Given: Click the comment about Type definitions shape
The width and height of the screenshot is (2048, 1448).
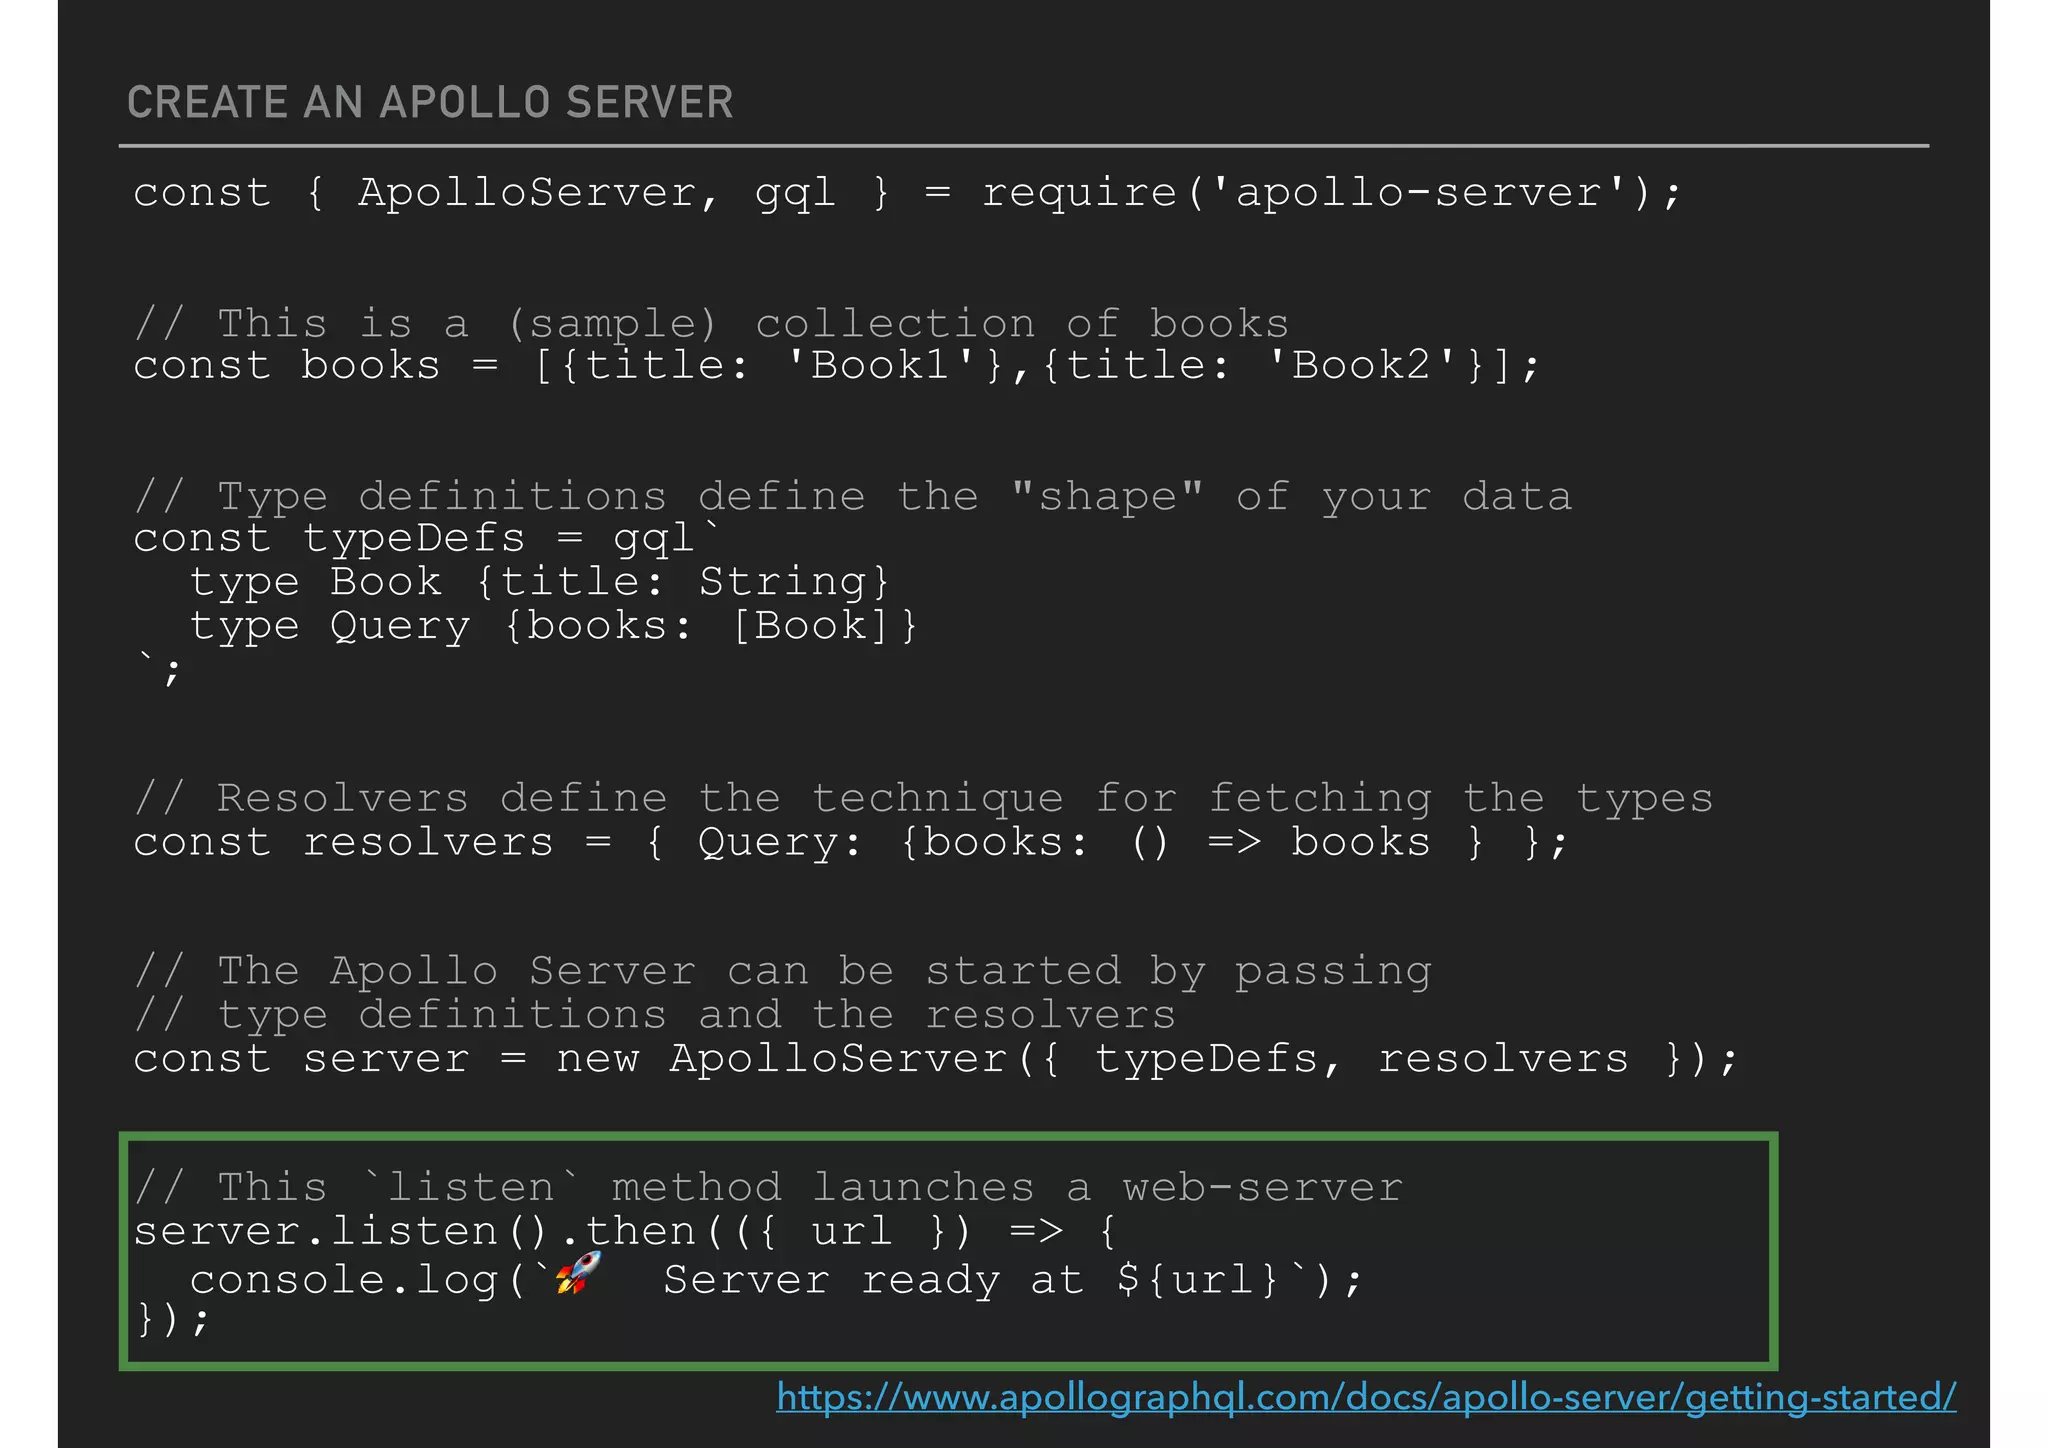Looking at the screenshot, I should pos(852,497).
